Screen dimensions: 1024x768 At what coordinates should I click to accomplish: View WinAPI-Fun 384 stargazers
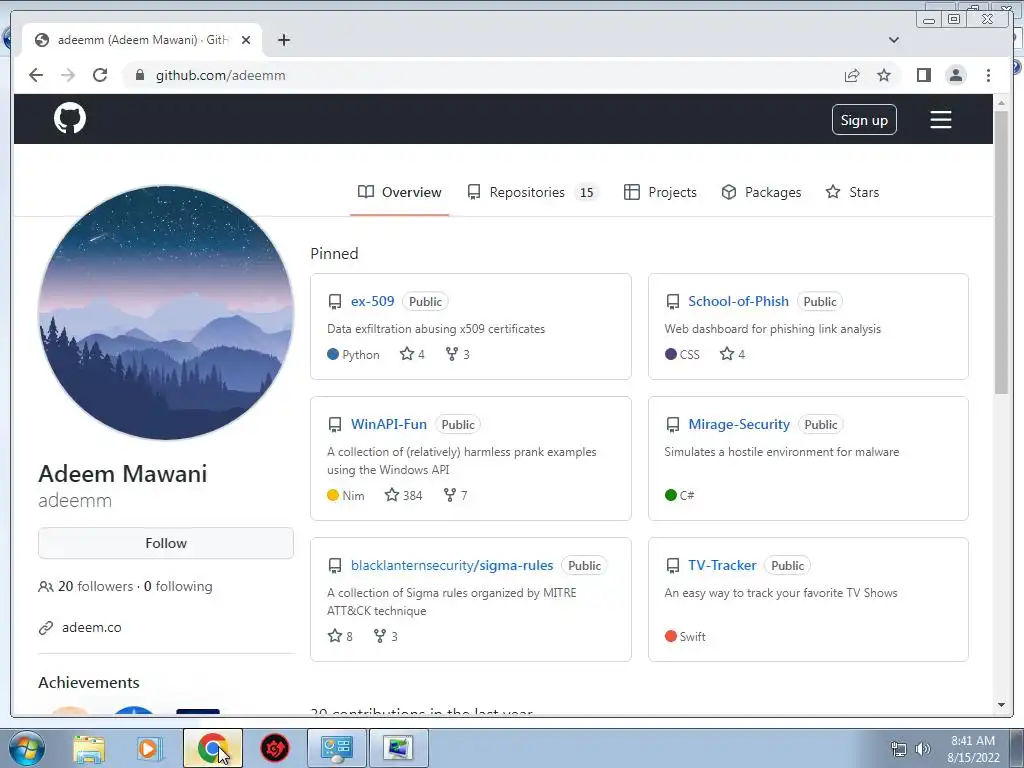(403, 495)
